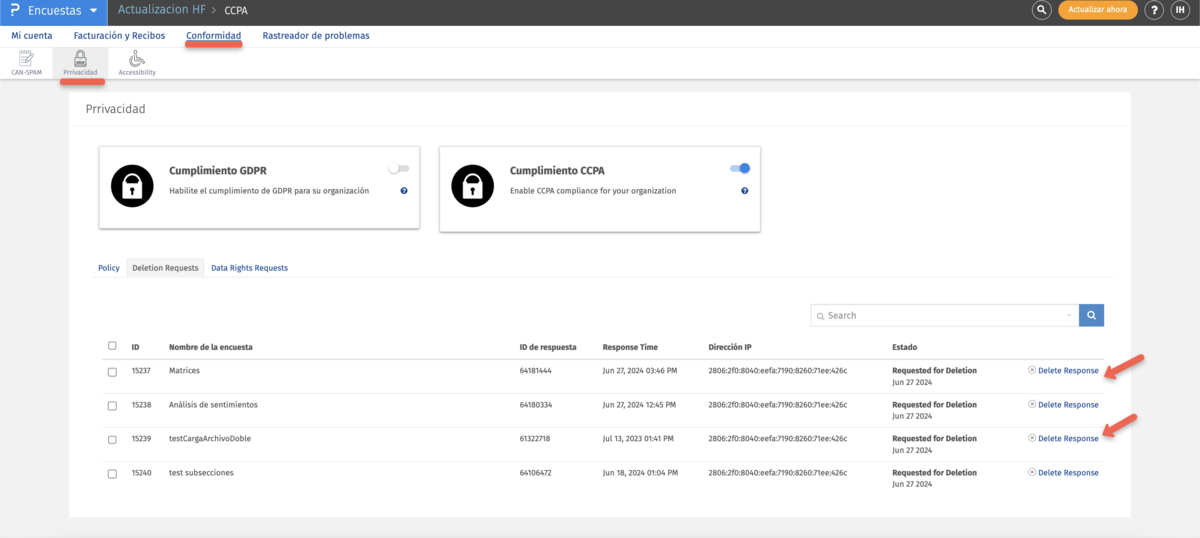Delete response for test subsecciones
The height and width of the screenshot is (538, 1200).
point(1067,473)
